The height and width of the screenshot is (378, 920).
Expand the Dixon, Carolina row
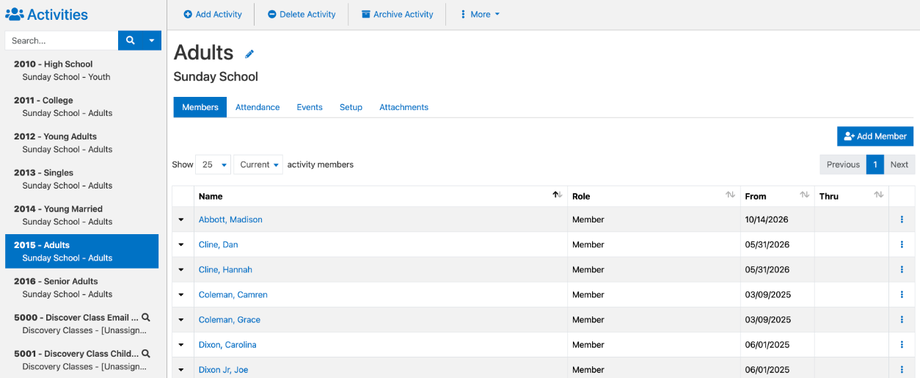coord(181,345)
